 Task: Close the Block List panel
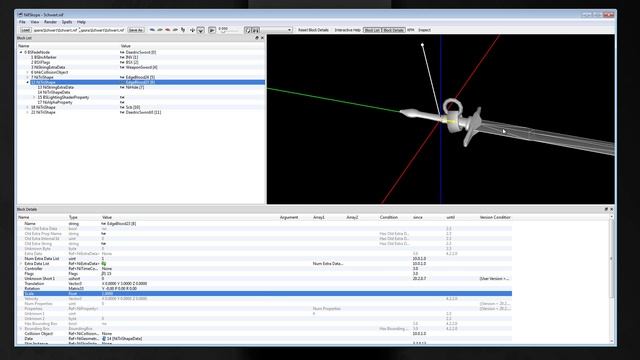[262, 38]
